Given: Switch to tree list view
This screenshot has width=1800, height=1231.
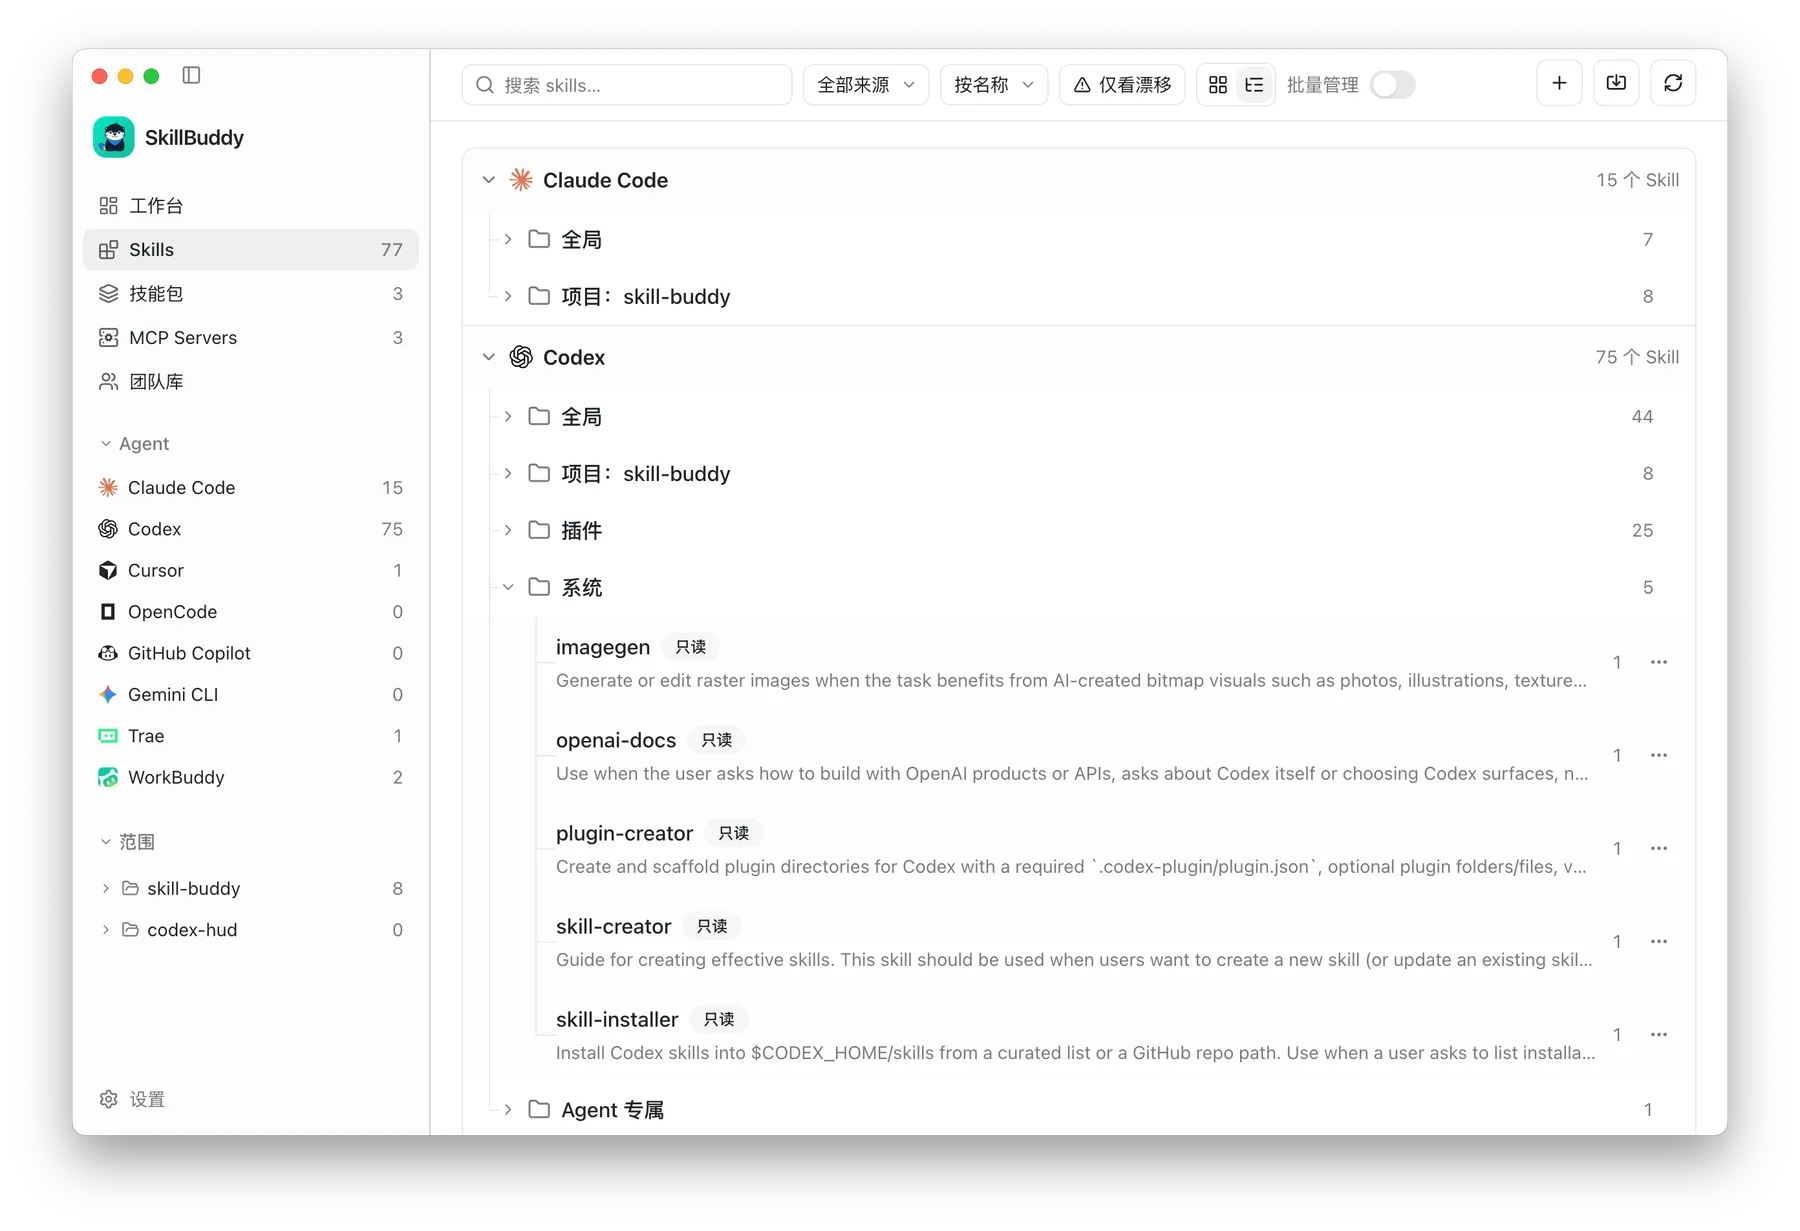Looking at the screenshot, I should click(x=1254, y=85).
